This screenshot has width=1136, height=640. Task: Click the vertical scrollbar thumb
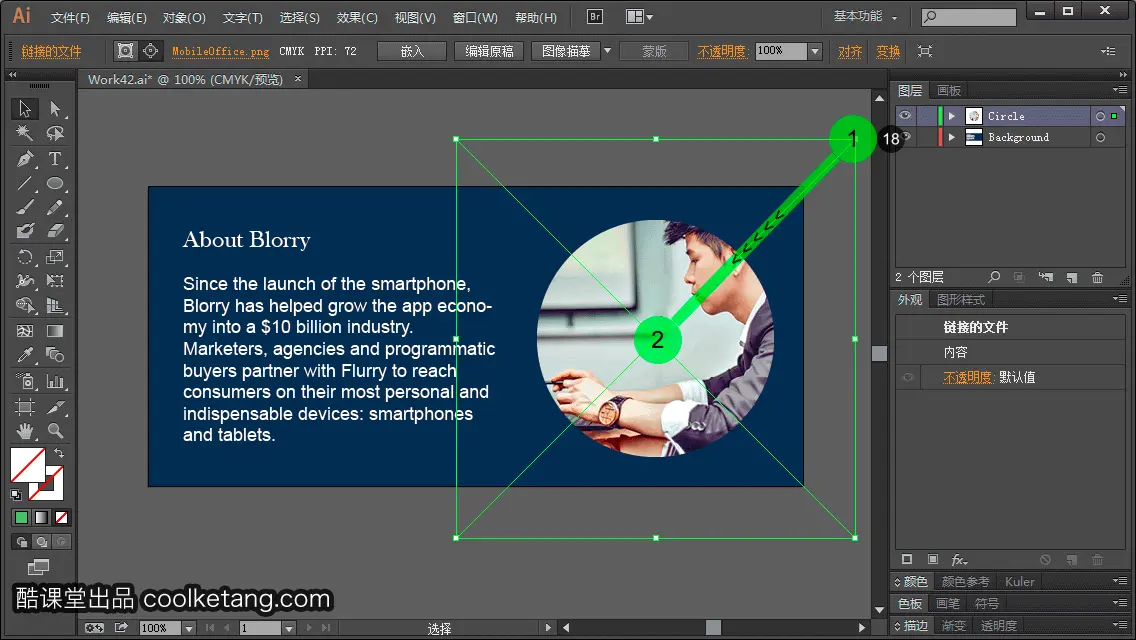coord(880,354)
